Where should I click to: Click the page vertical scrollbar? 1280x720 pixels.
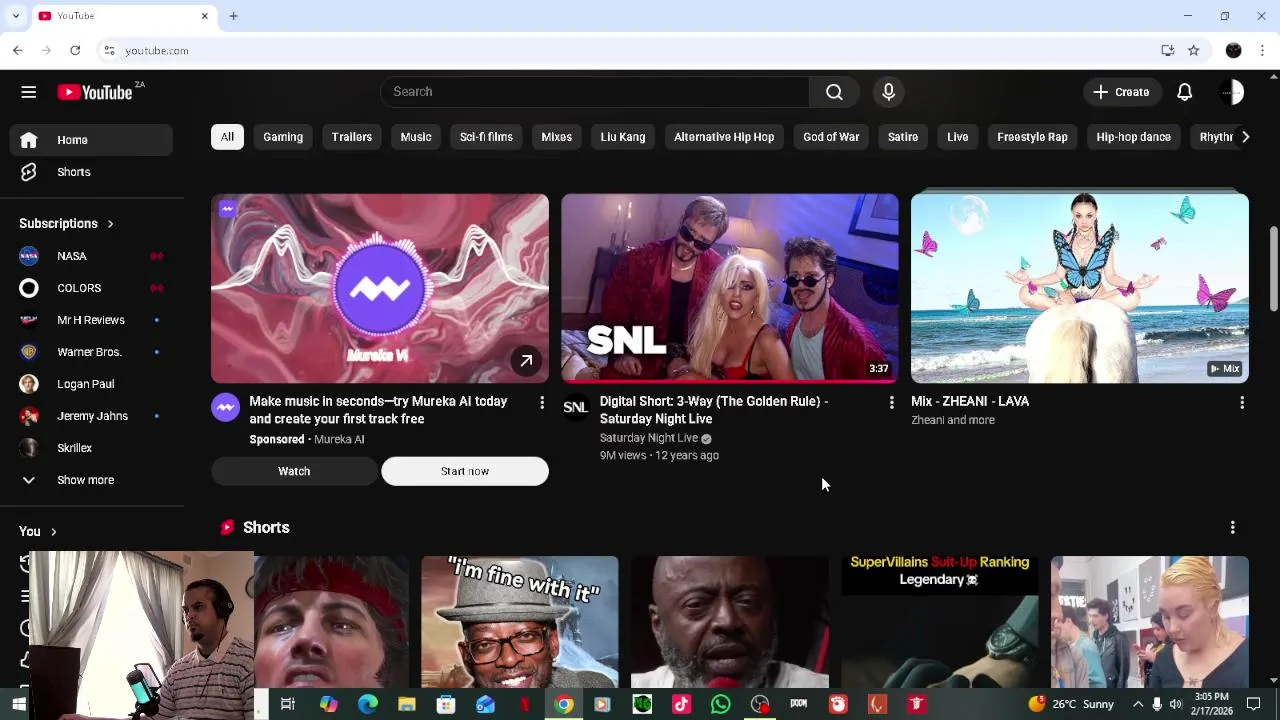(1273, 270)
